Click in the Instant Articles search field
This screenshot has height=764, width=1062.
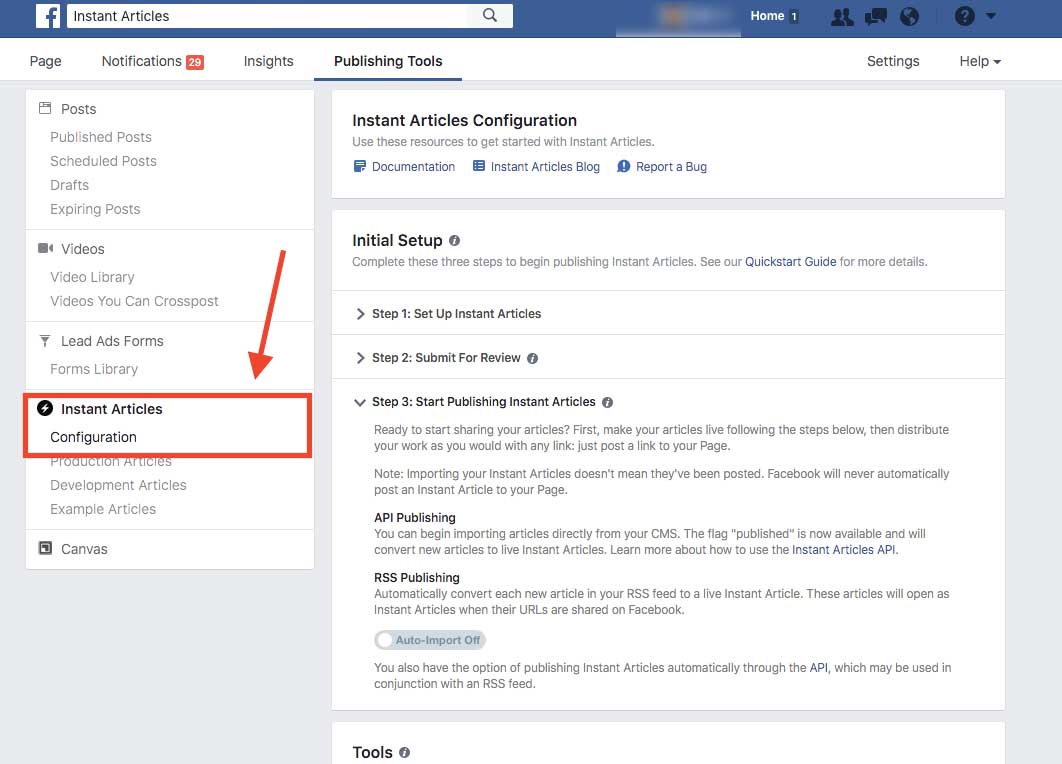coord(268,16)
